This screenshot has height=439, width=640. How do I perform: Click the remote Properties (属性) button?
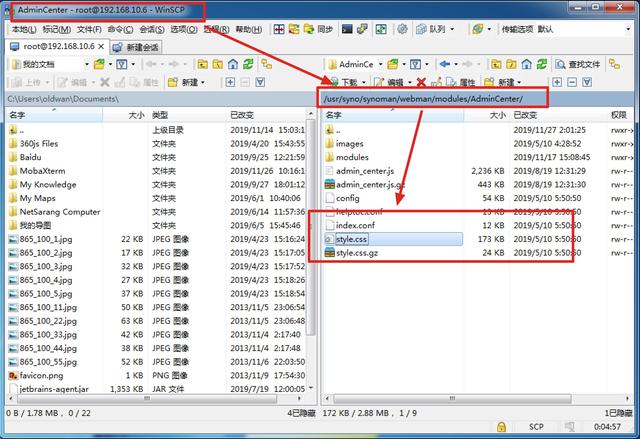click(460, 82)
